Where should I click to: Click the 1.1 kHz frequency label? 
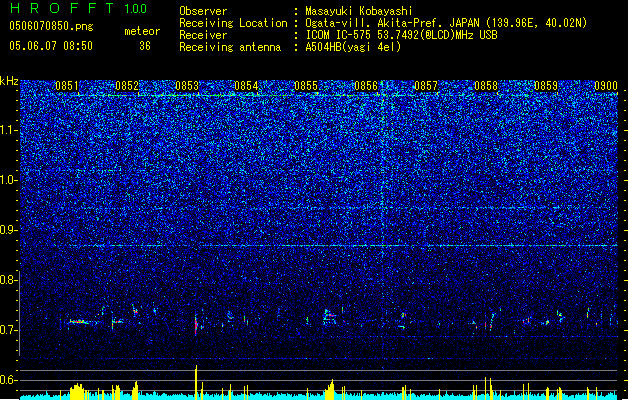coord(9,130)
